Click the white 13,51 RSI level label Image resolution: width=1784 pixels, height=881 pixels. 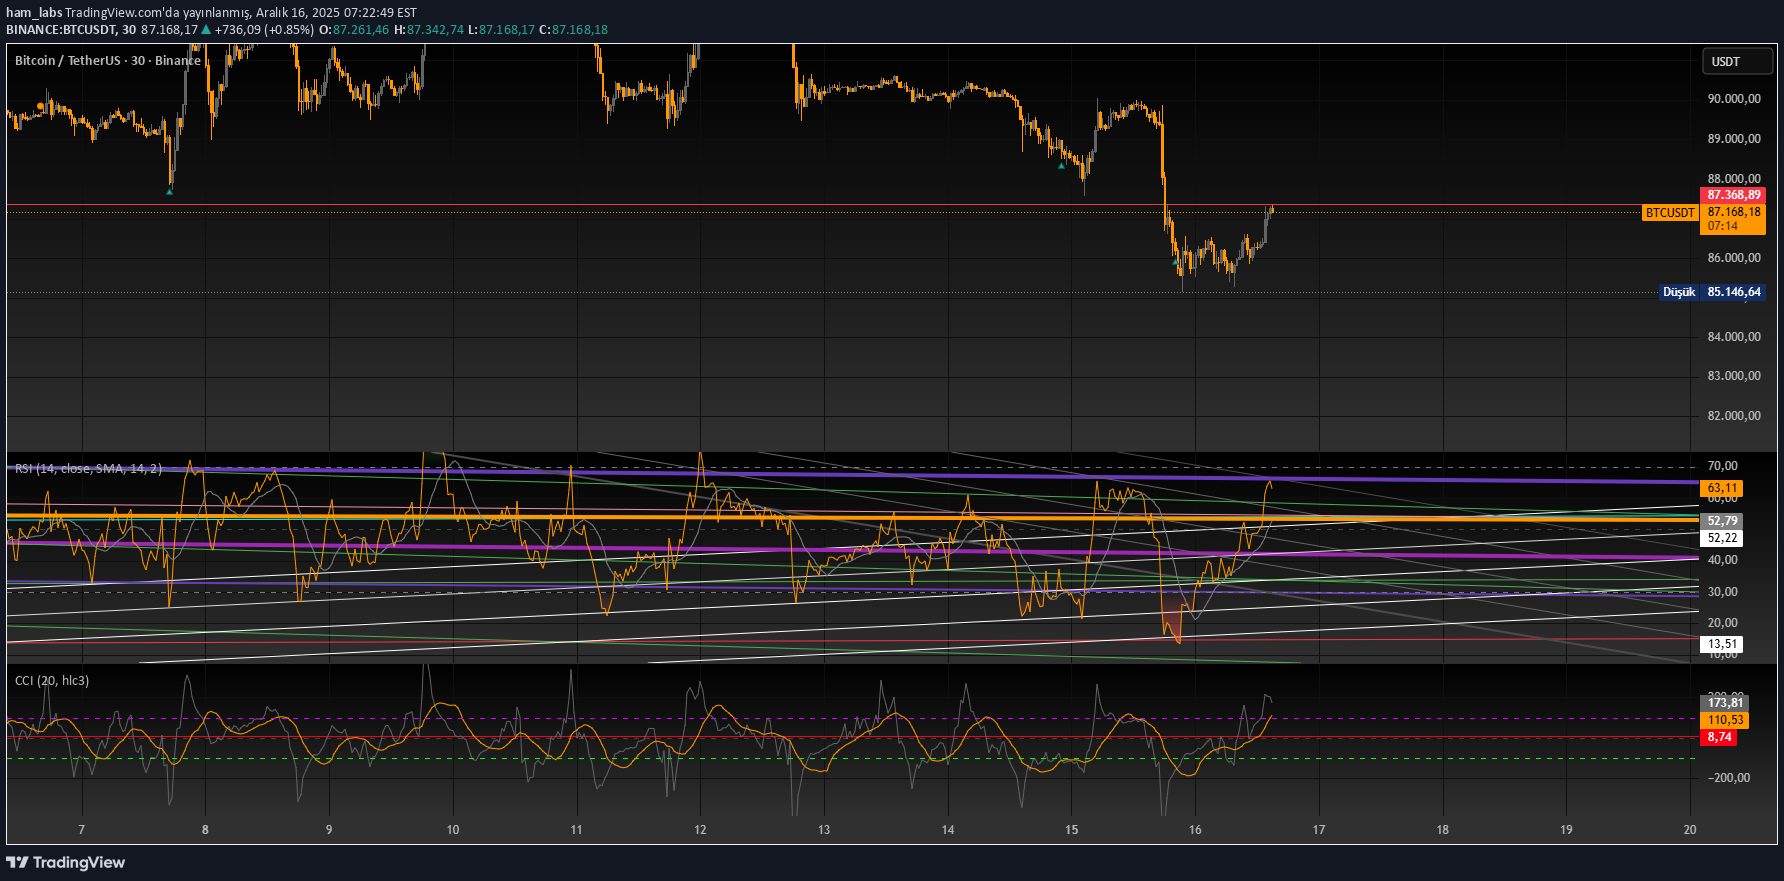point(1721,644)
